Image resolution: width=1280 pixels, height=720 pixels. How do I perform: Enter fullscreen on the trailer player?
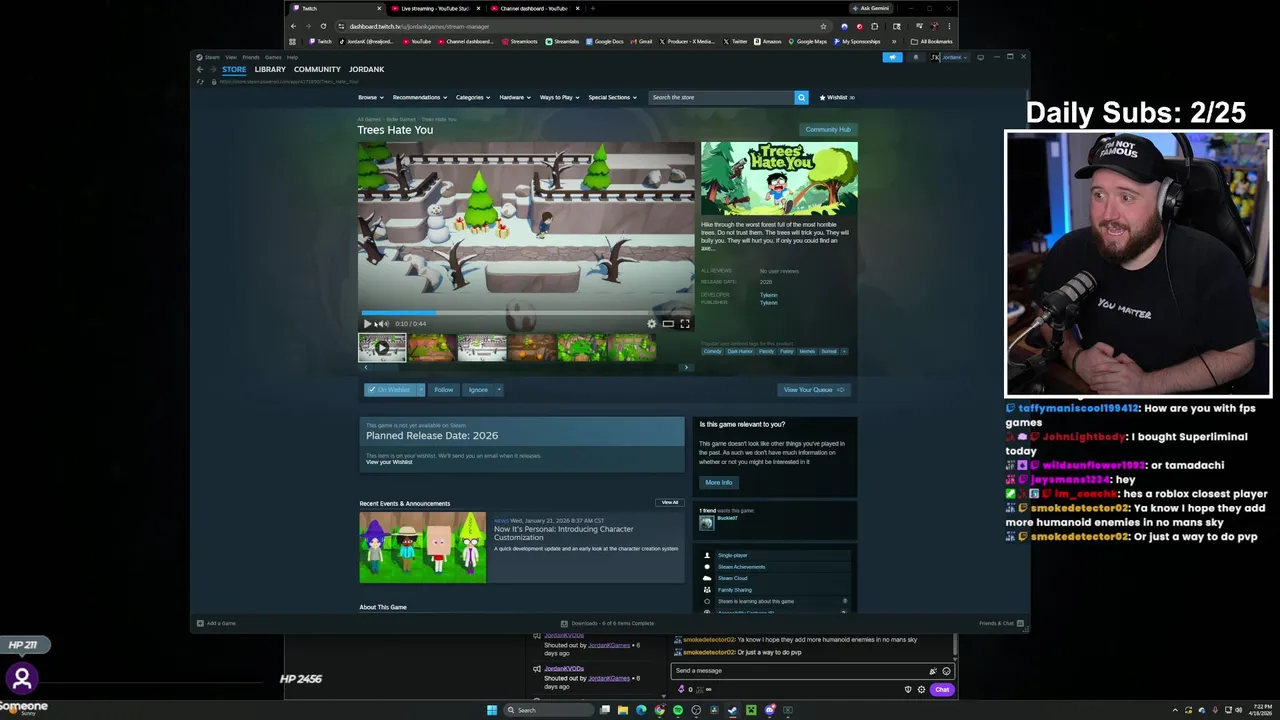point(685,324)
